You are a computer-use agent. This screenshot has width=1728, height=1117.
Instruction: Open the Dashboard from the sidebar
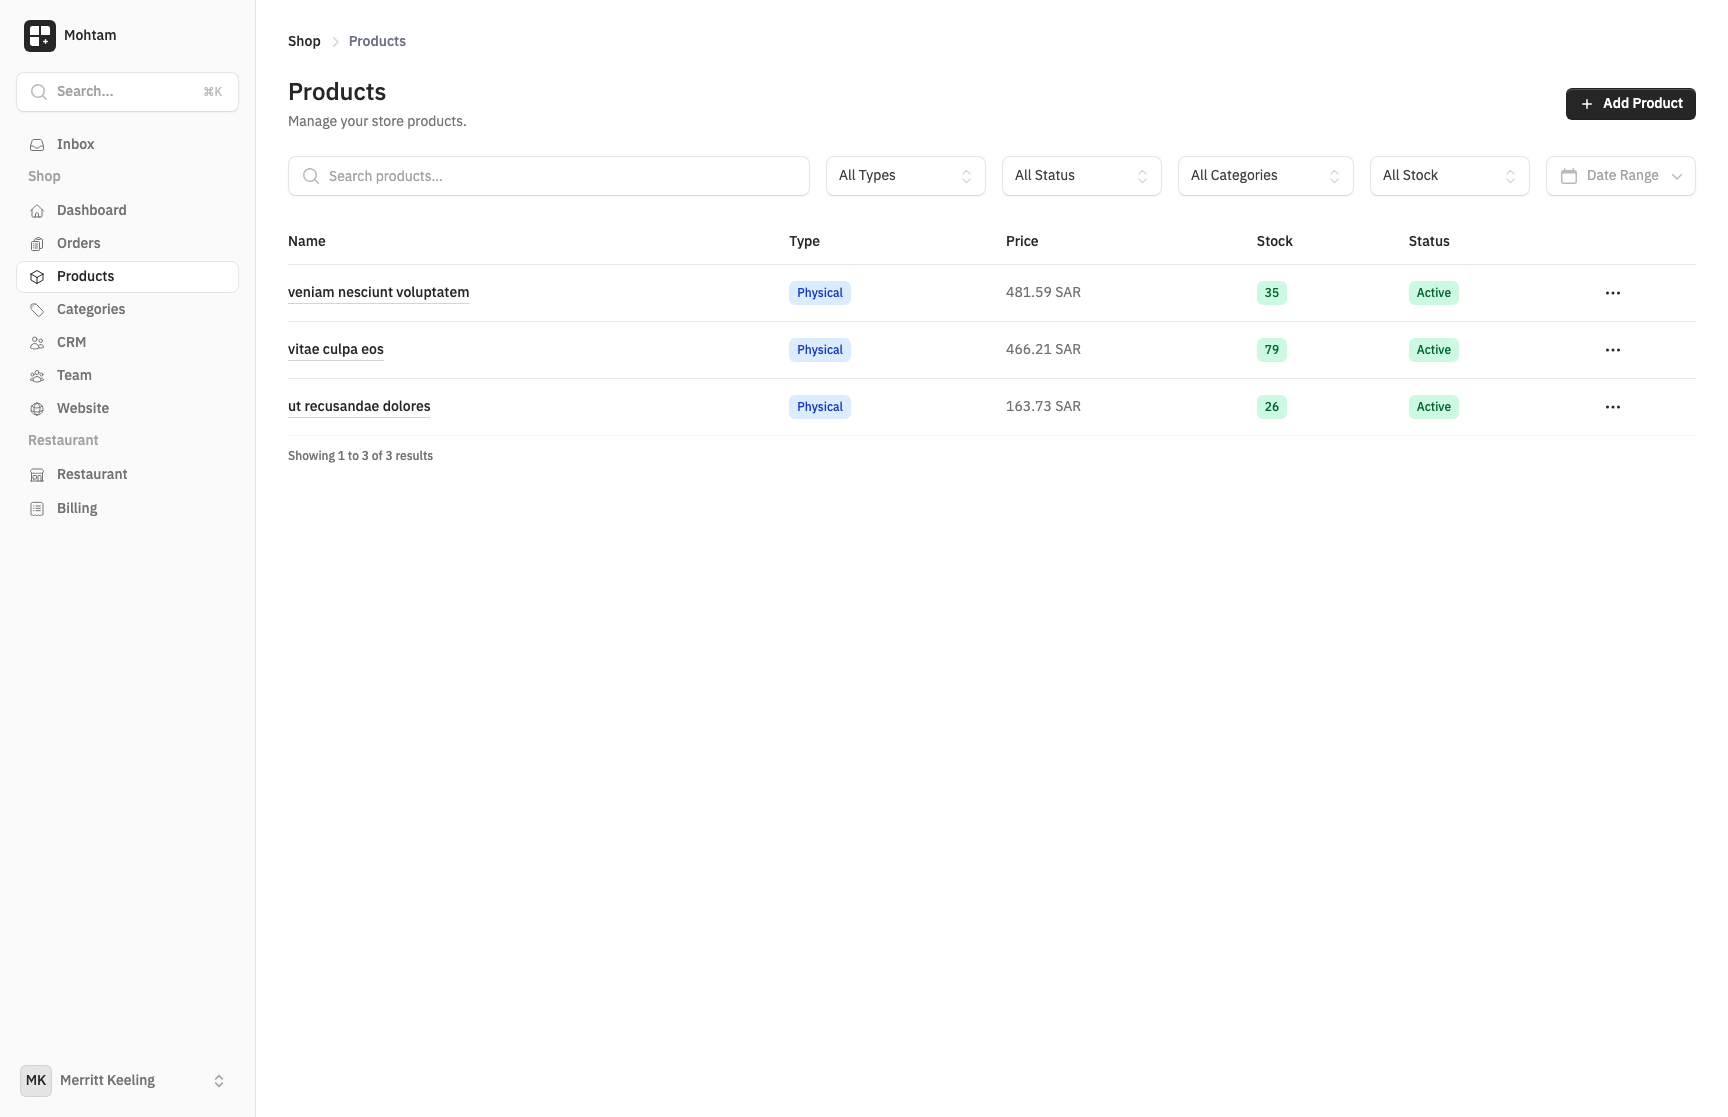pos(92,210)
